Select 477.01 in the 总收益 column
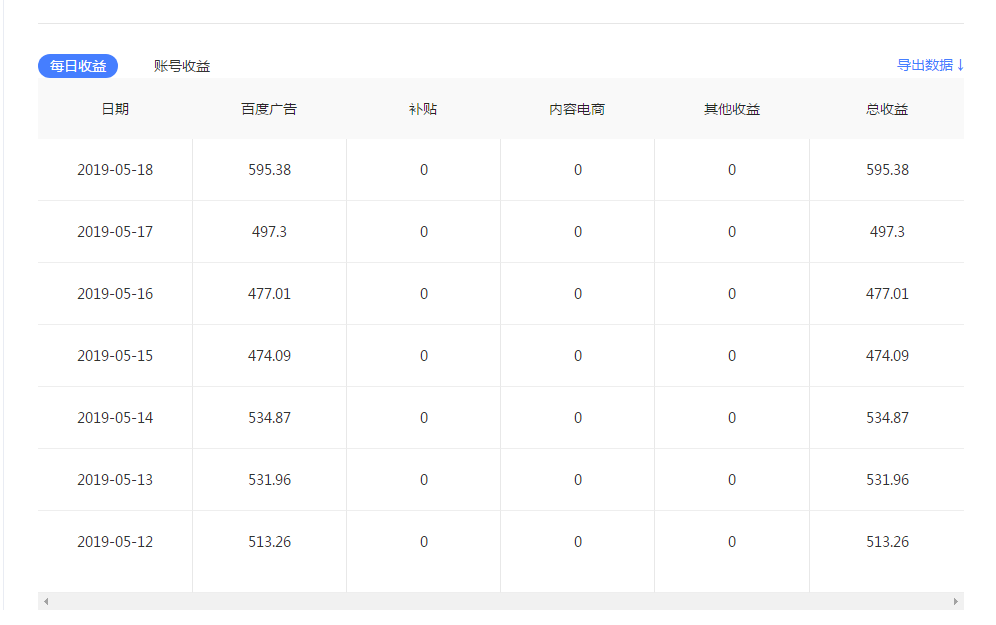The width and height of the screenshot is (996, 625). [x=887, y=293]
